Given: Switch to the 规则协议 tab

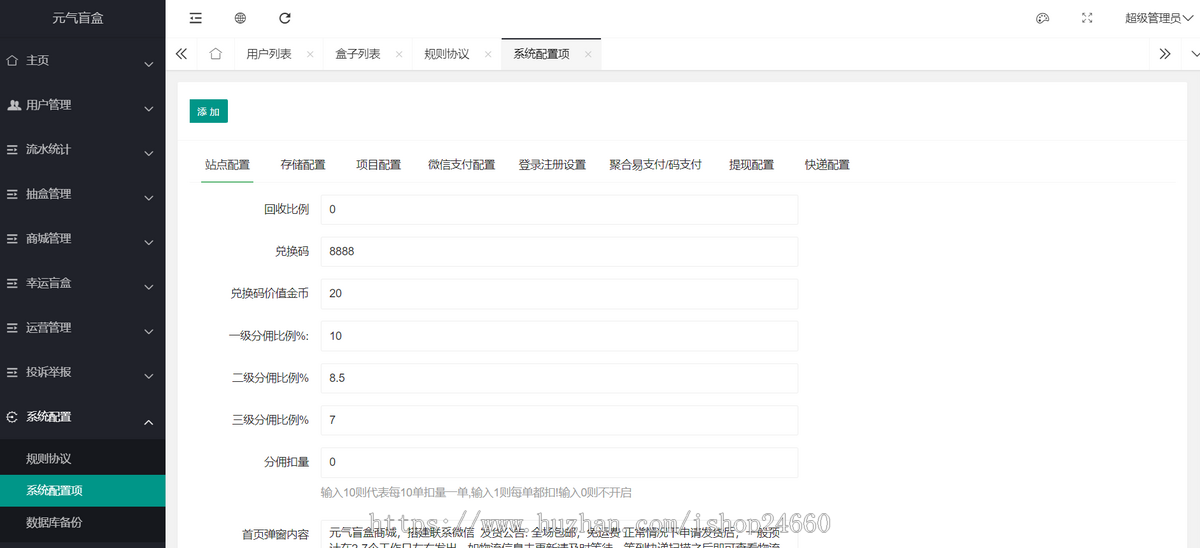Looking at the screenshot, I should (447, 54).
